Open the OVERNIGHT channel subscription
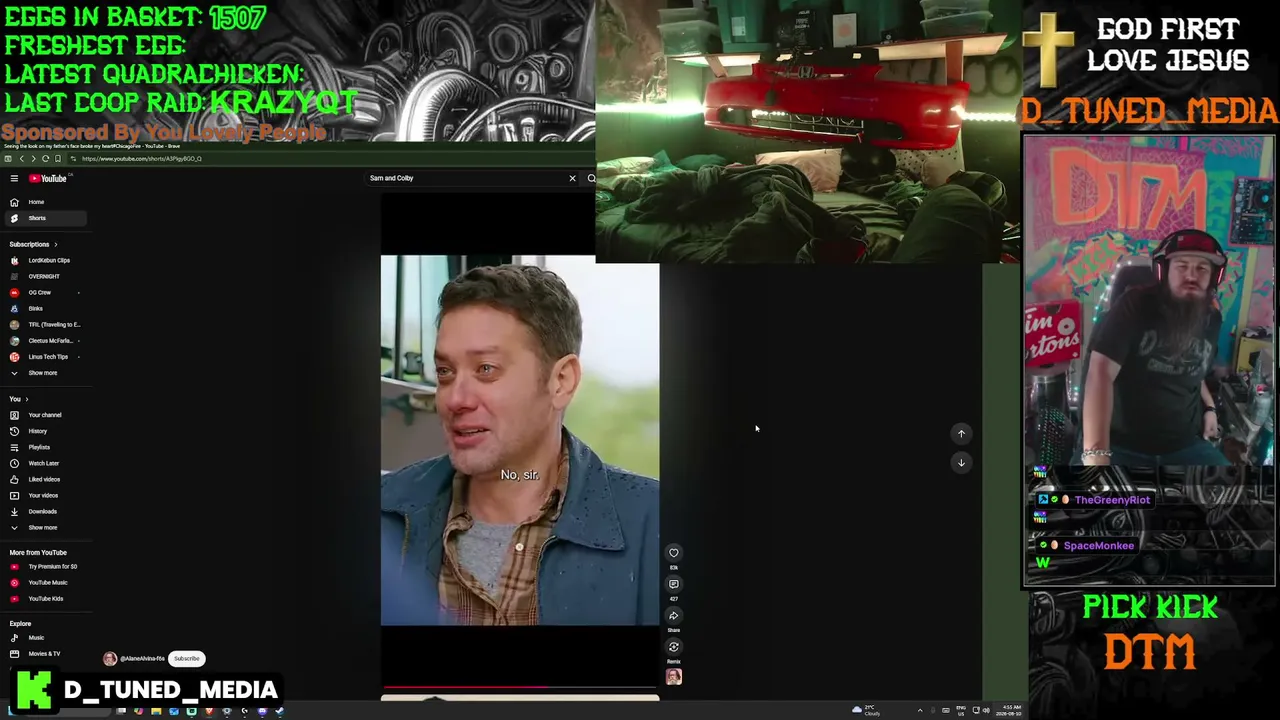Screen dimensions: 1280x720 [x=45, y=276]
